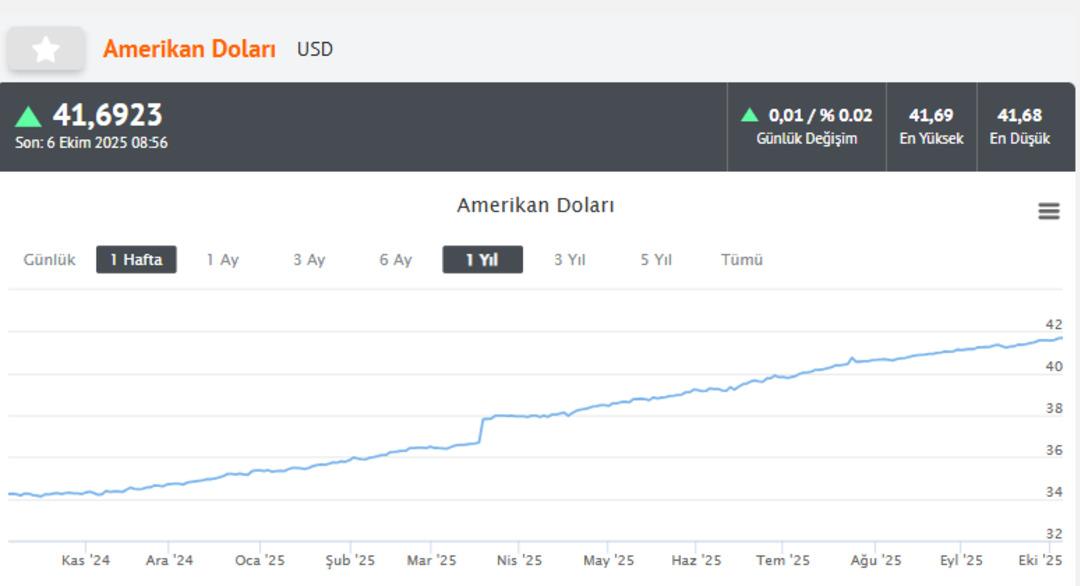Show the 3 Yıl chart range
The width and height of the screenshot is (1080, 586).
coord(569,260)
